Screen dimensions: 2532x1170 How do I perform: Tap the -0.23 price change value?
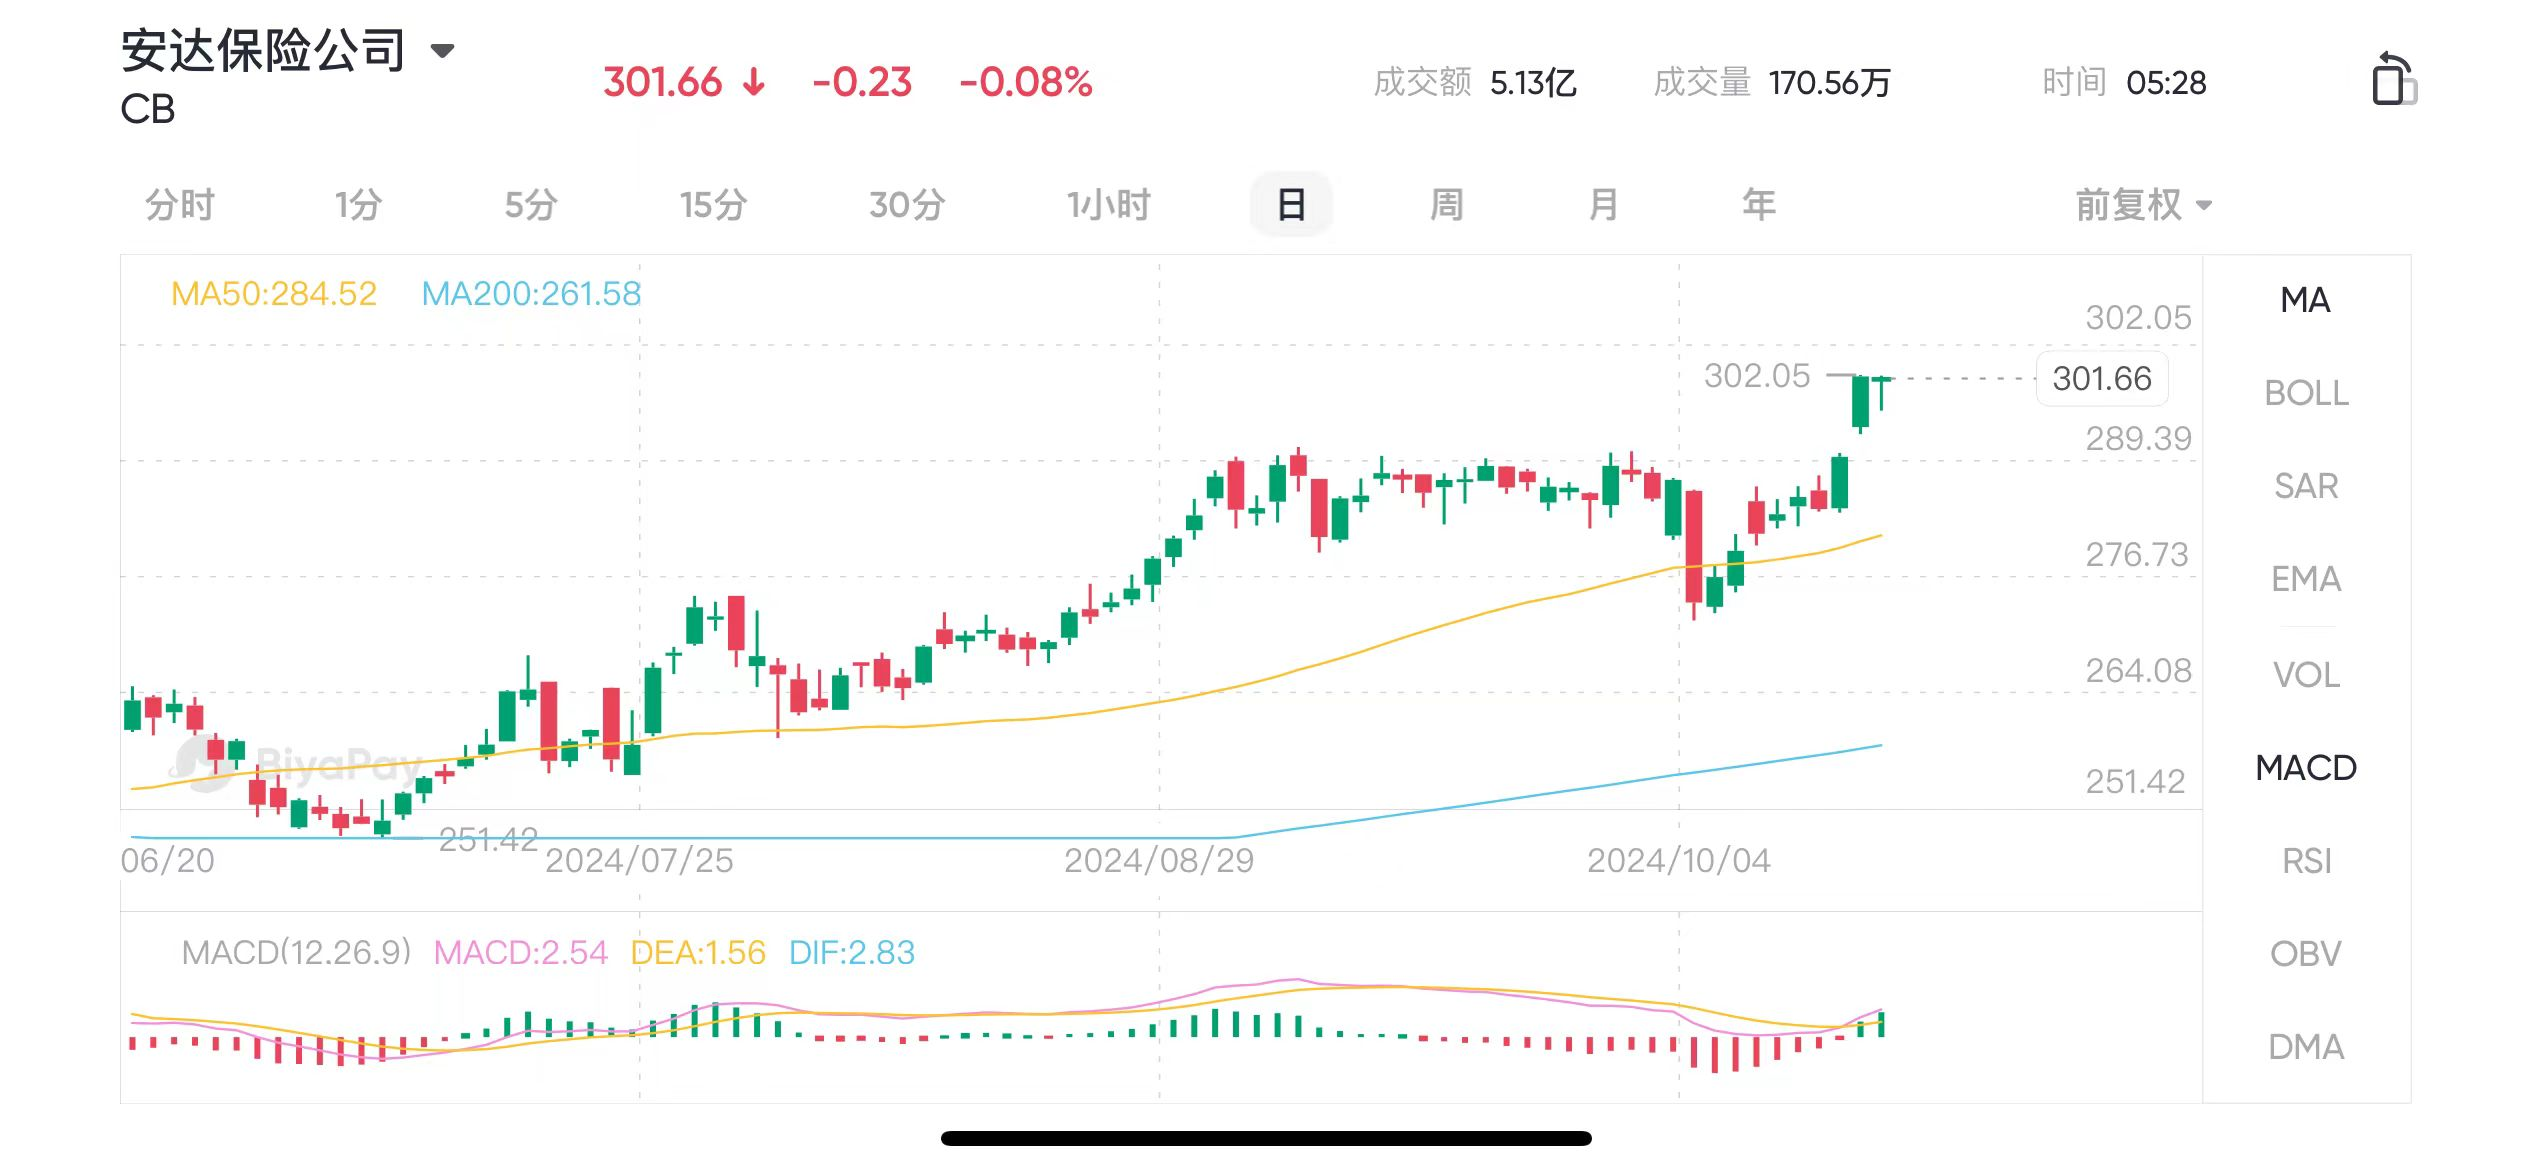click(862, 82)
